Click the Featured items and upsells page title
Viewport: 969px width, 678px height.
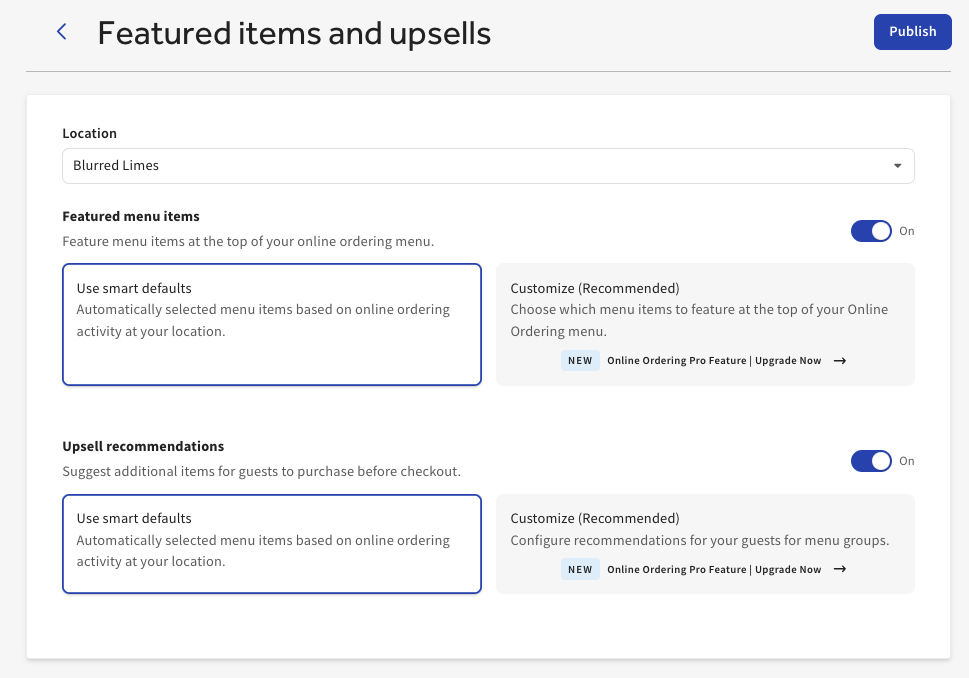tap(294, 33)
